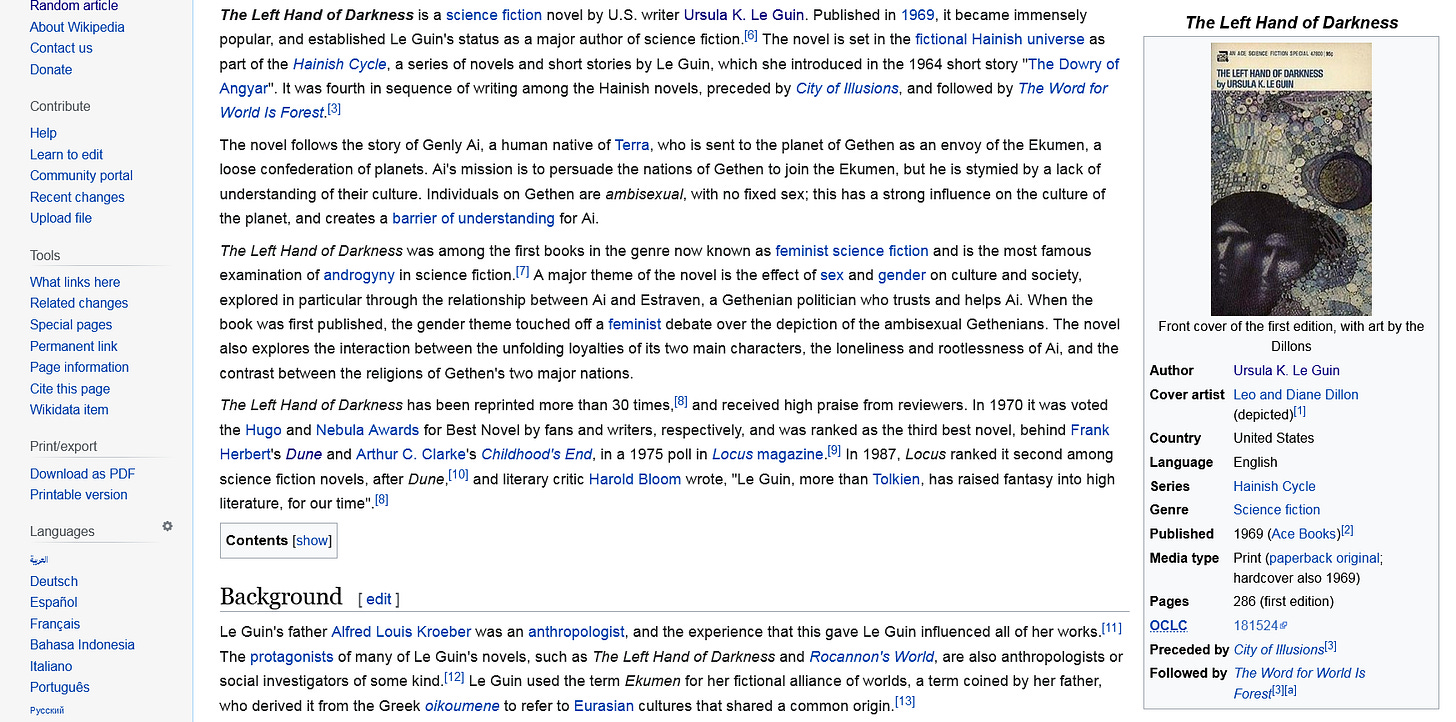This screenshot has height=722, width=1456.
Task: Open Science fiction genre infobox link
Action: pyautogui.click(x=1277, y=510)
